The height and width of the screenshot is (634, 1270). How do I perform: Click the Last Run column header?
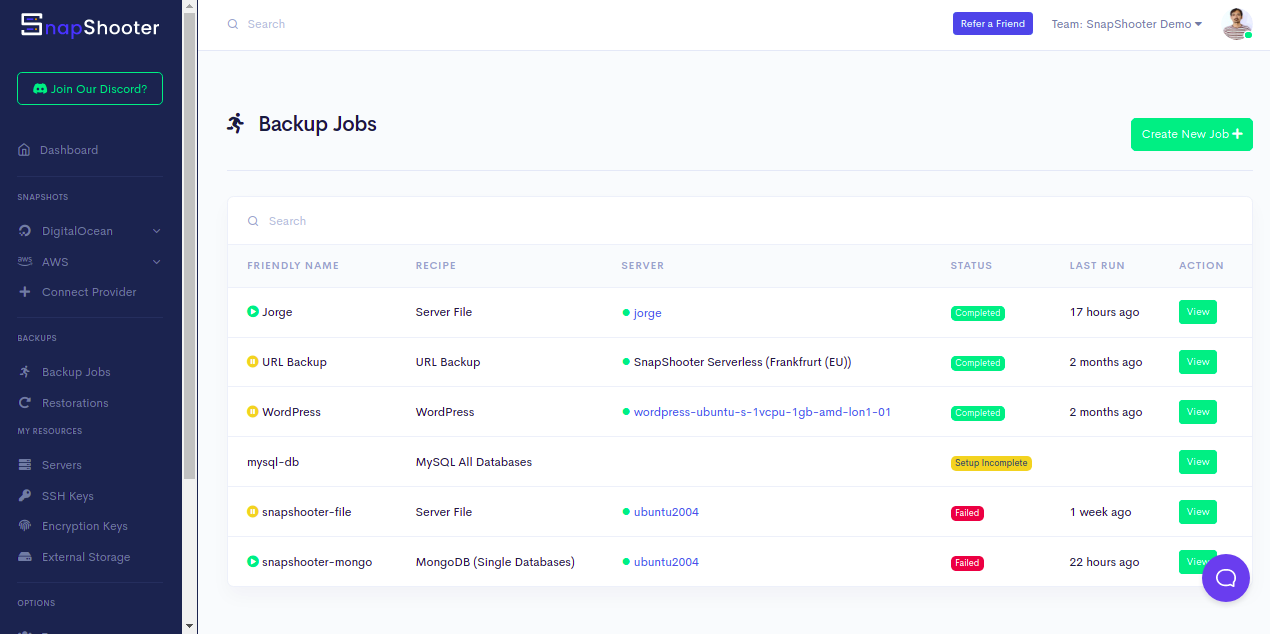[1097, 266]
